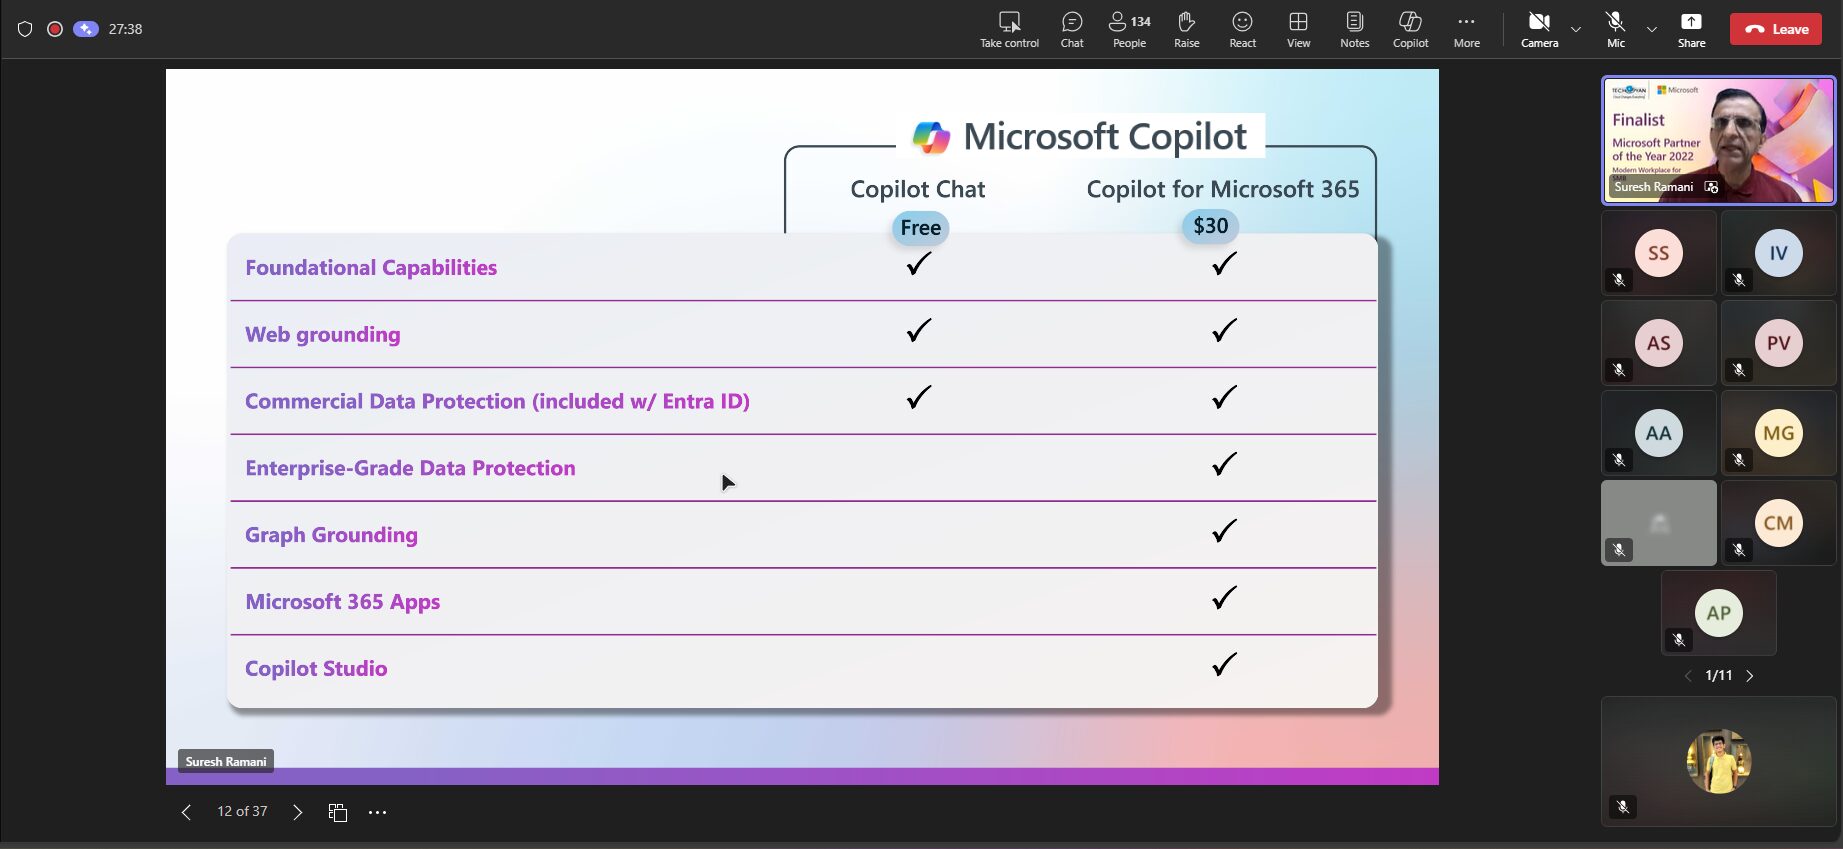Click Take control of presentation
The width and height of the screenshot is (1843, 849).
1009,29
